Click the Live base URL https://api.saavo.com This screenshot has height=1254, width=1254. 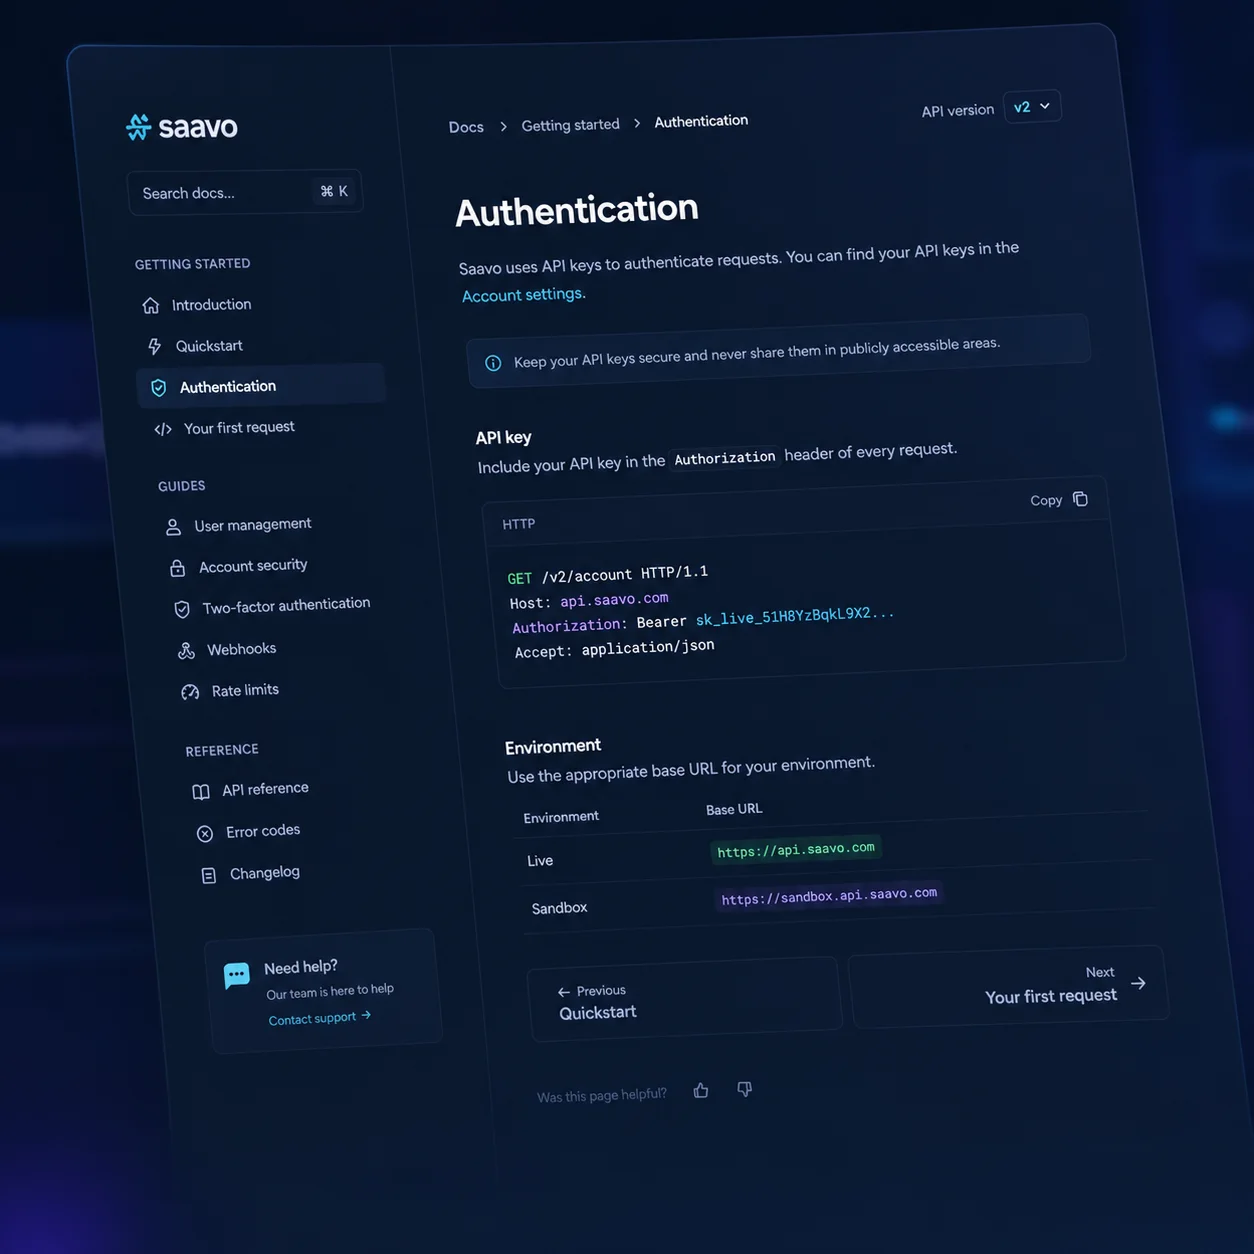[x=796, y=850]
